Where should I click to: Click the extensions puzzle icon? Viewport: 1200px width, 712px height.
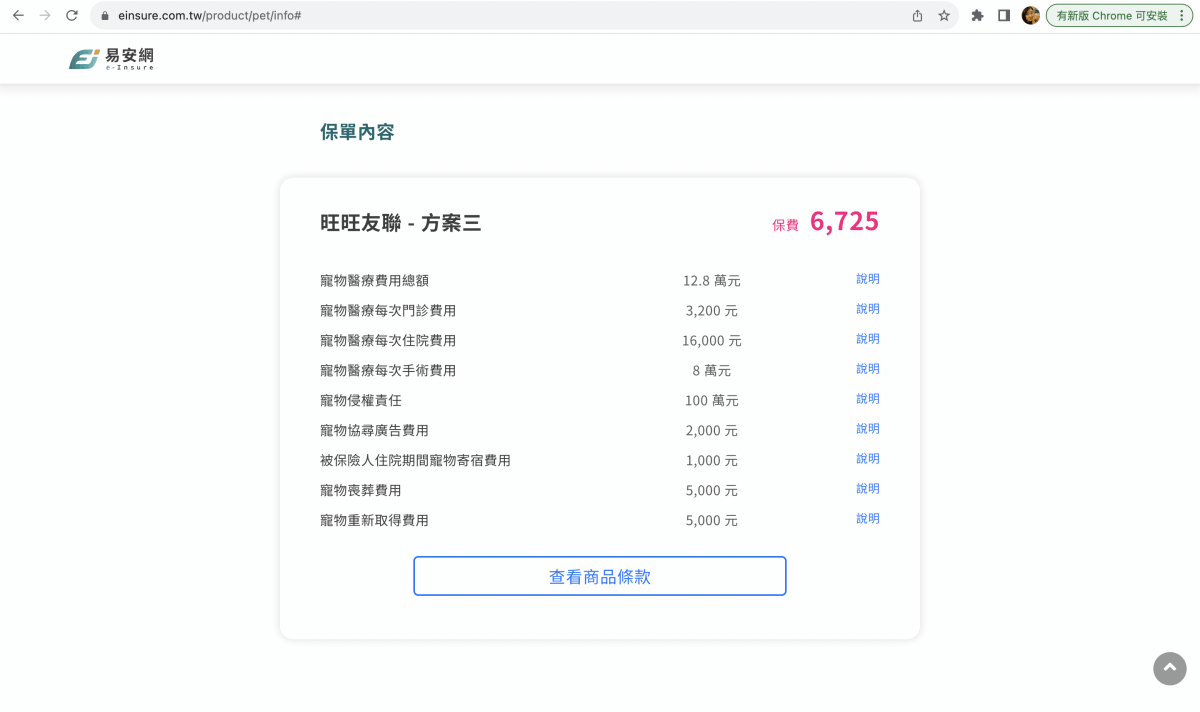[x=977, y=16]
